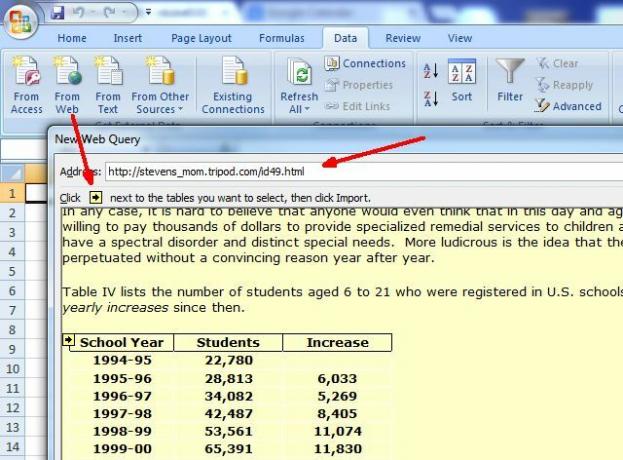
Task: Sort Z to A descending
Action: (431, 99)
